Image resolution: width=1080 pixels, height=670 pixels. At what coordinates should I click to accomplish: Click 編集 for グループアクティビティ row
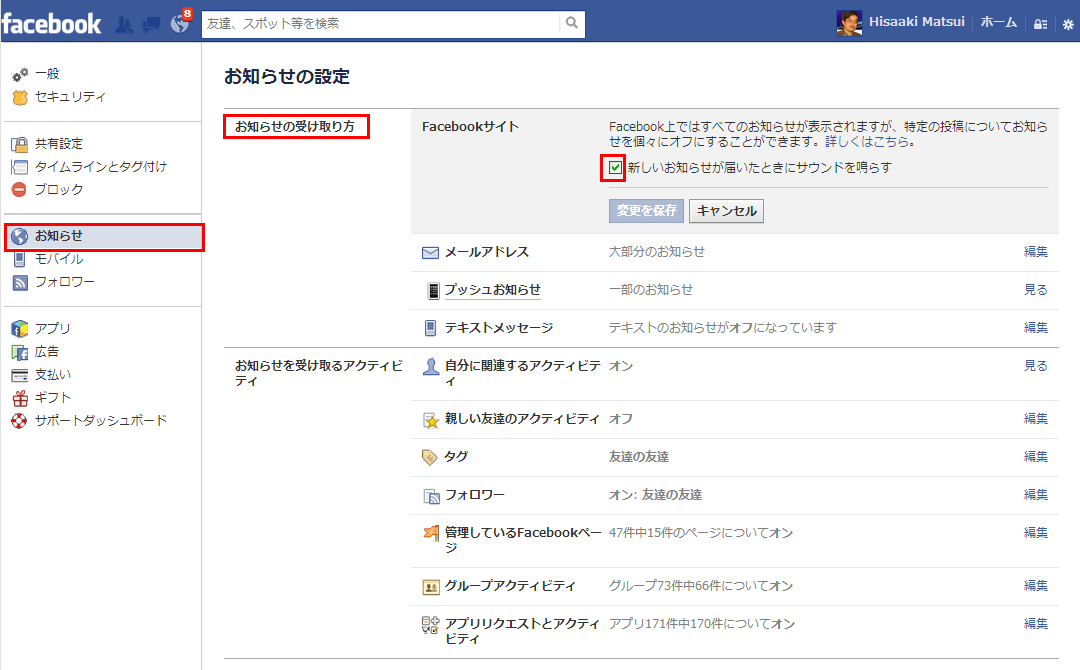(x=1036, y=585)
